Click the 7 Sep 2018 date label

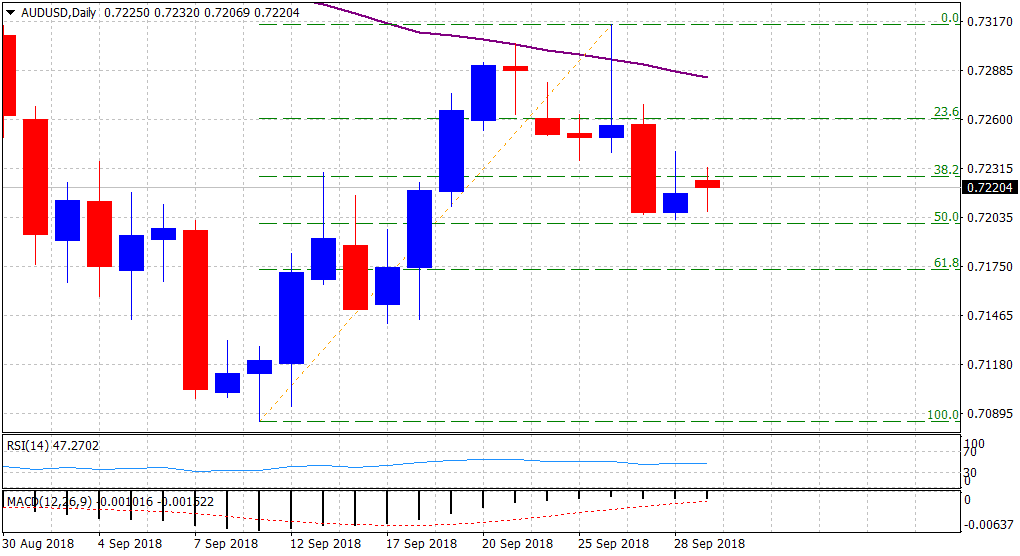[x=226, y=543]
